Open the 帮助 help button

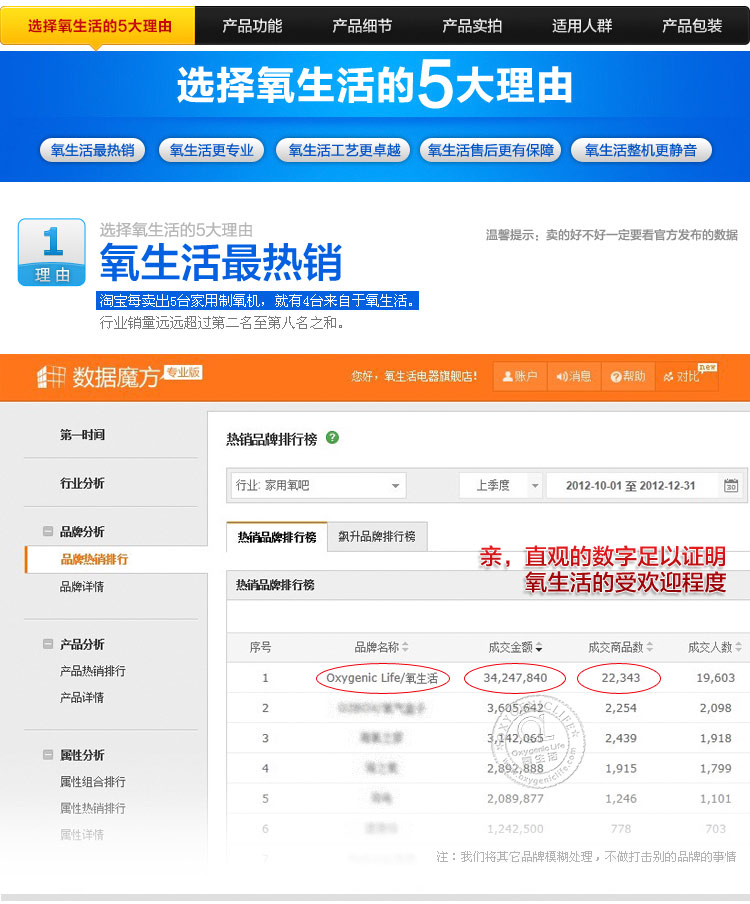coord(628,376)
